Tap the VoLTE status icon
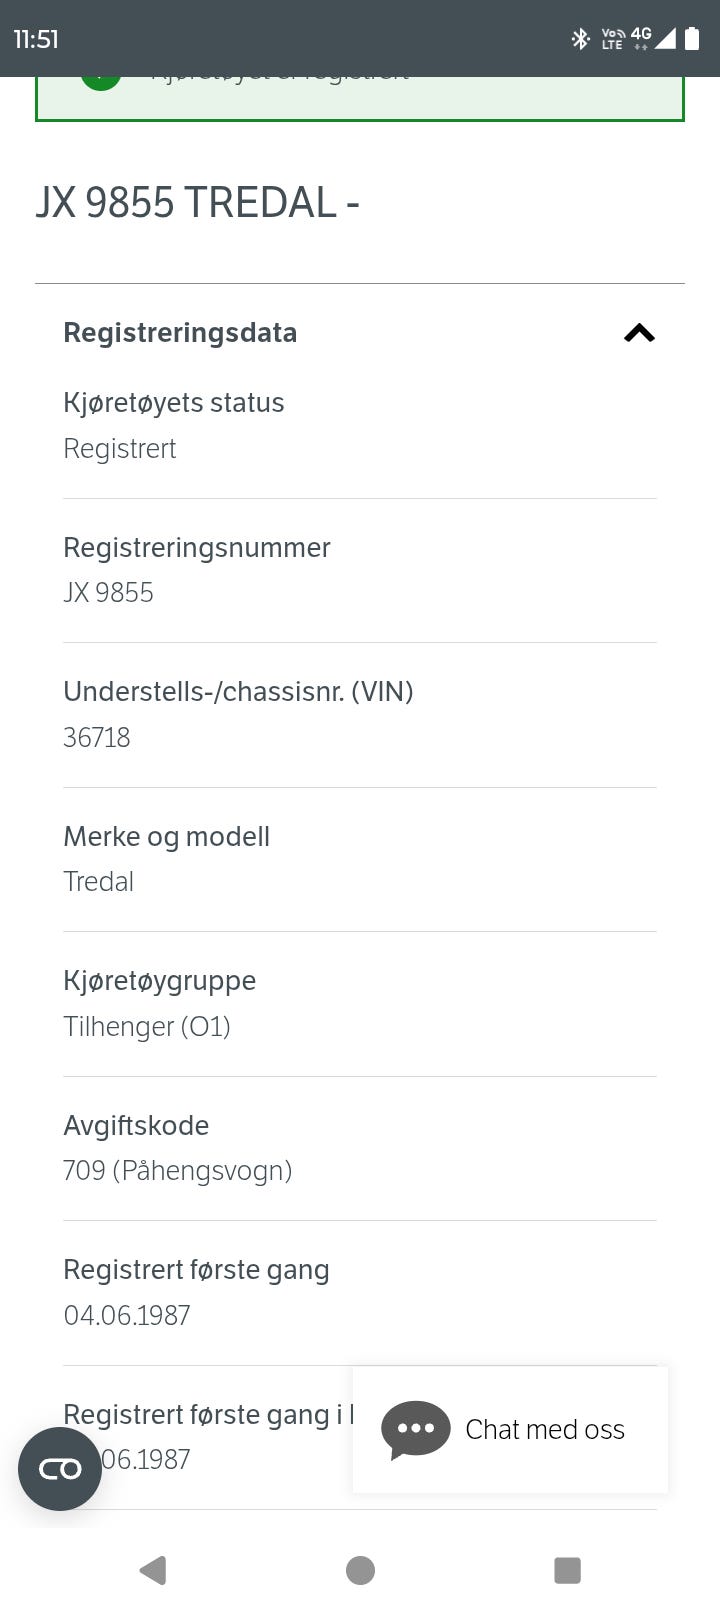This screenshot has width=720, height=1612. (612, 39)
